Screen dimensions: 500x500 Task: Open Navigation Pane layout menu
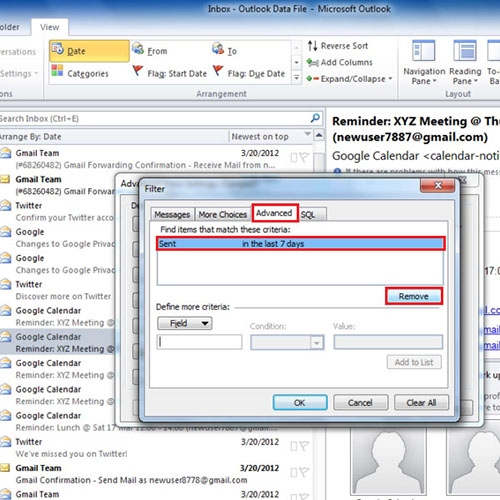[x=424, y=63]
